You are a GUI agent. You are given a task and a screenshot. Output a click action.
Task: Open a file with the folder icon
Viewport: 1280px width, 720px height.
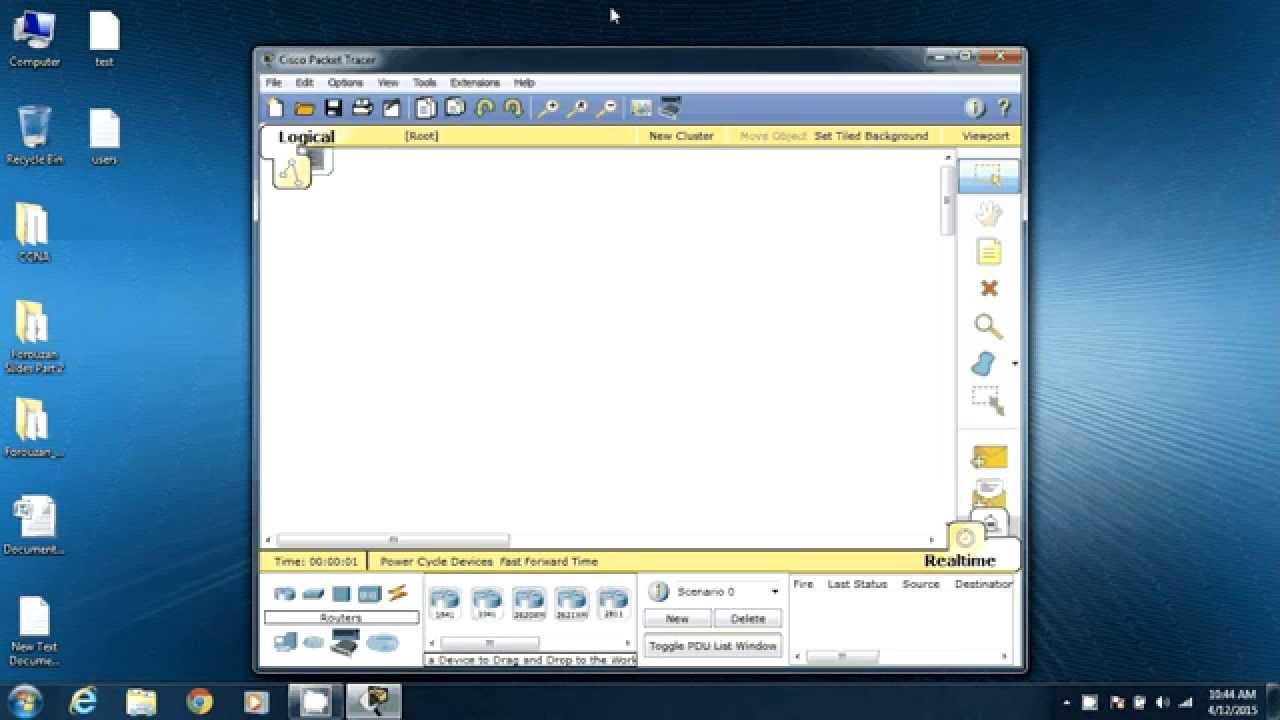(x=305, y=108)
